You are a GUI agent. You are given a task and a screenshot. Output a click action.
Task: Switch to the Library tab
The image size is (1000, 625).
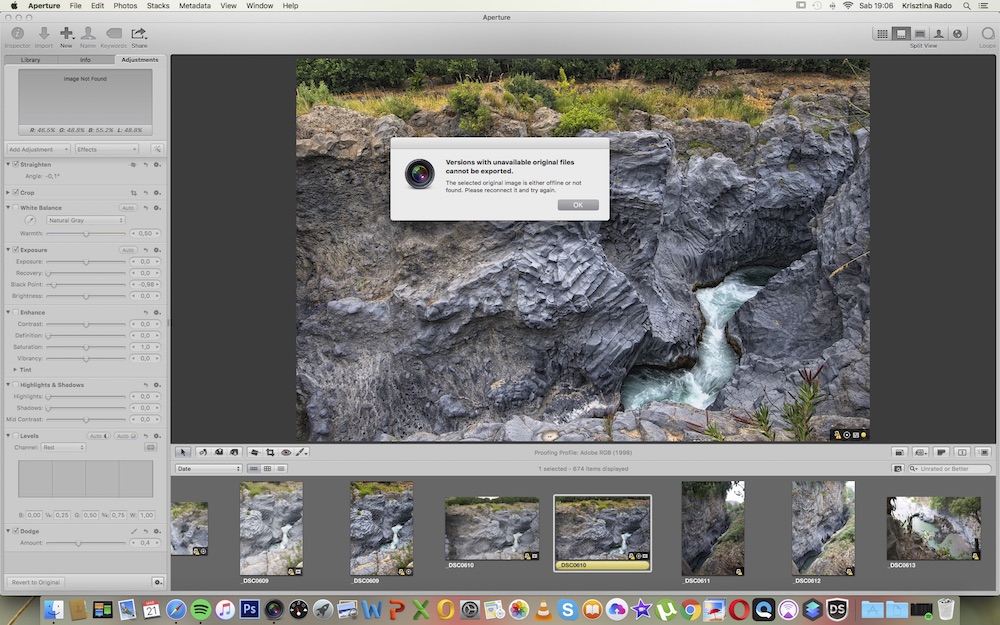31,60
